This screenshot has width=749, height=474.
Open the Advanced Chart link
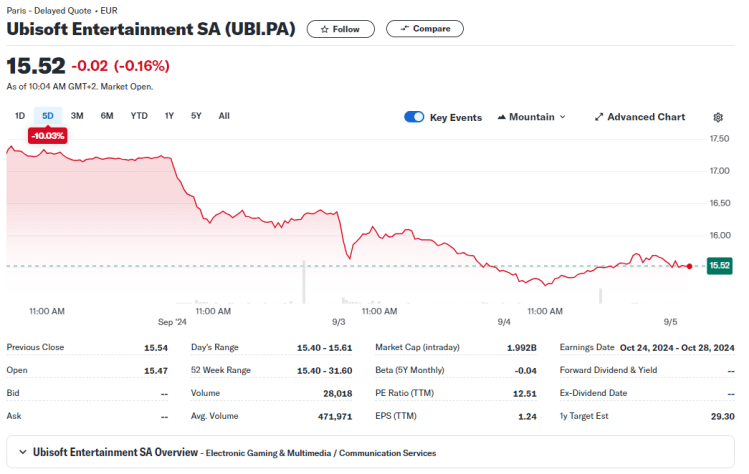(640, 117)
